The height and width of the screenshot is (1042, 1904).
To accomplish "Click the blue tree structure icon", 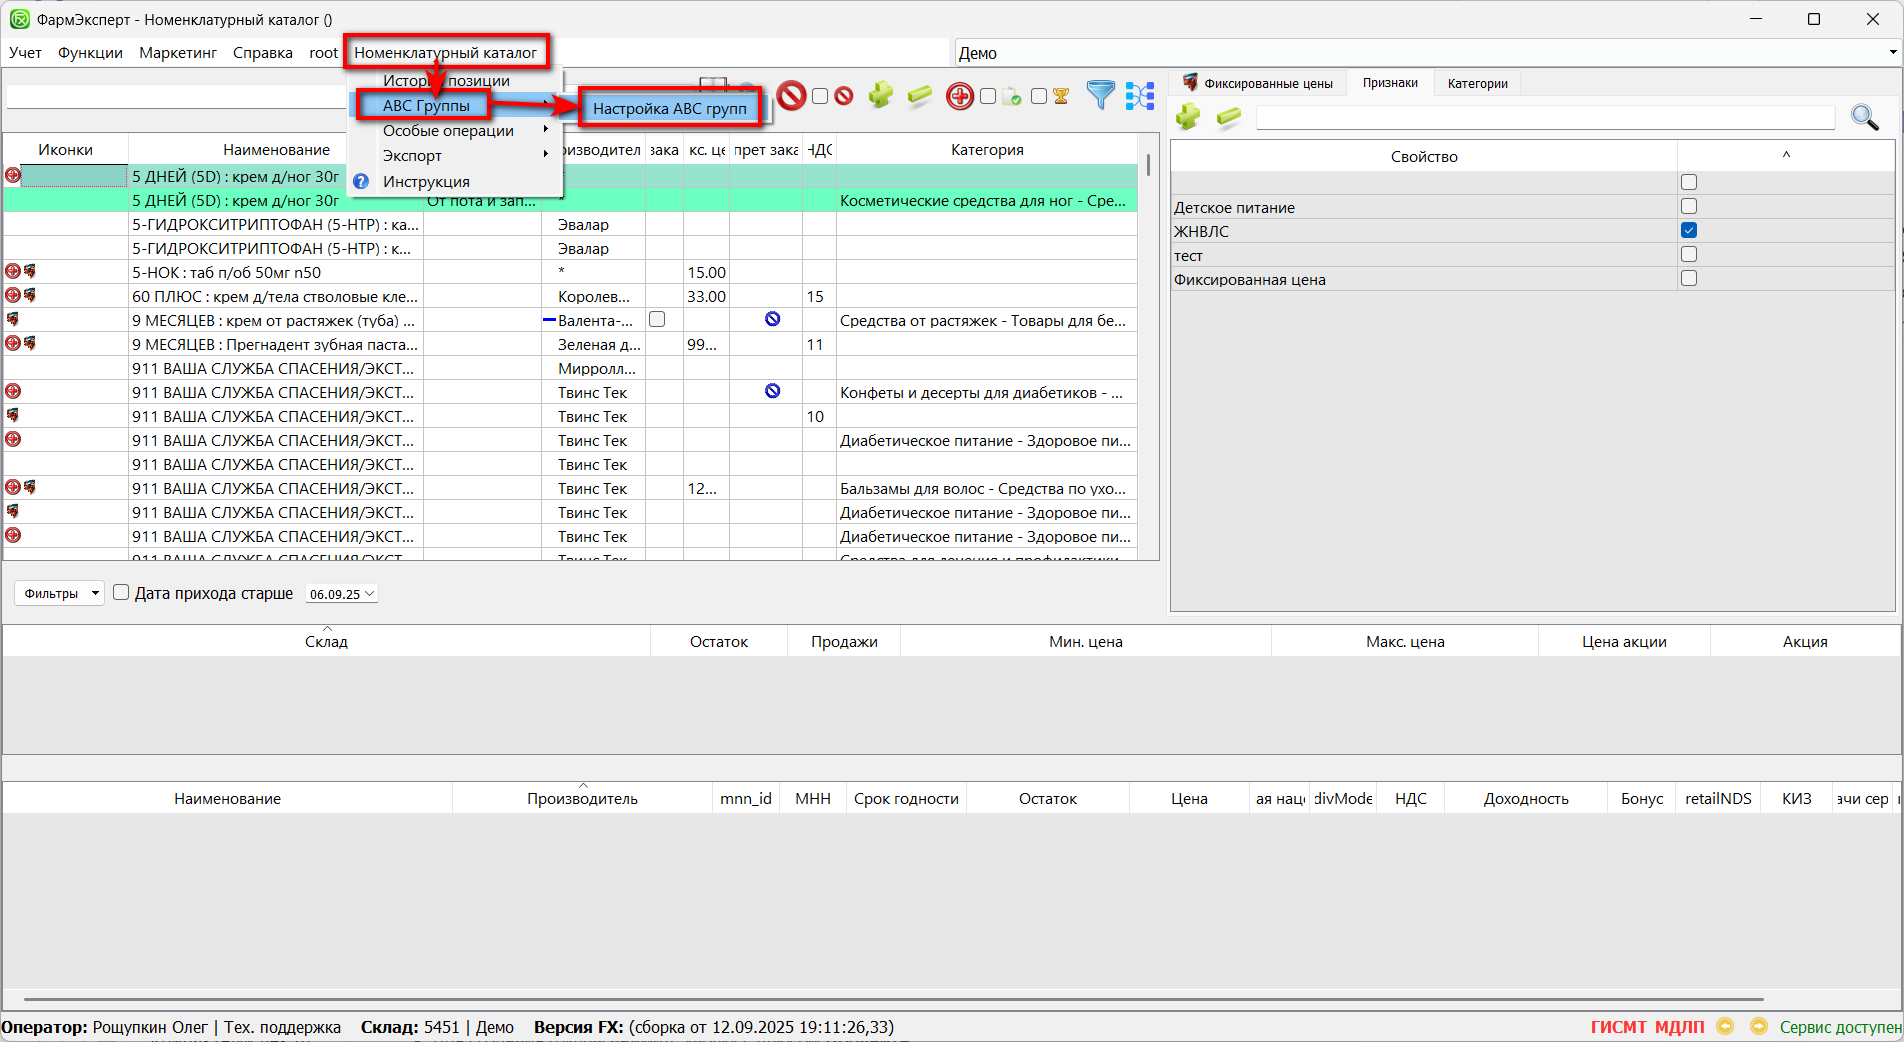I will click(x=1139, y=96).
